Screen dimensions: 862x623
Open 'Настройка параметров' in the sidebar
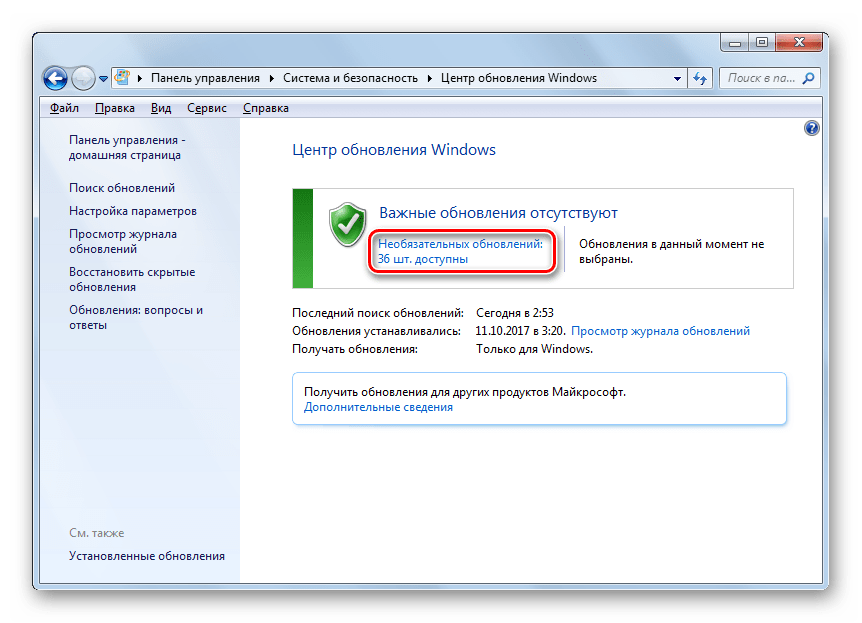(x=133, y=211)
